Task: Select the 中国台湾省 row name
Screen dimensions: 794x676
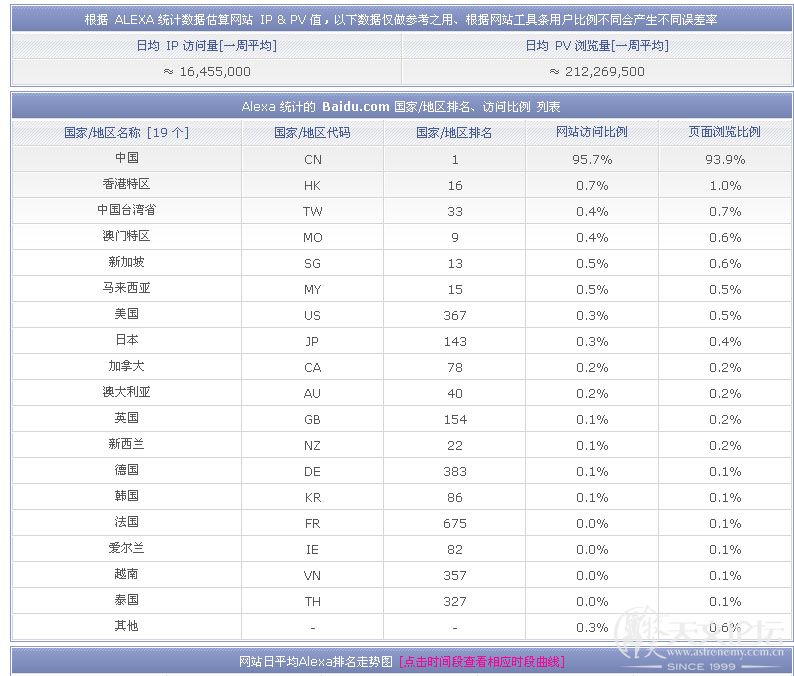Action: (127, 210)
